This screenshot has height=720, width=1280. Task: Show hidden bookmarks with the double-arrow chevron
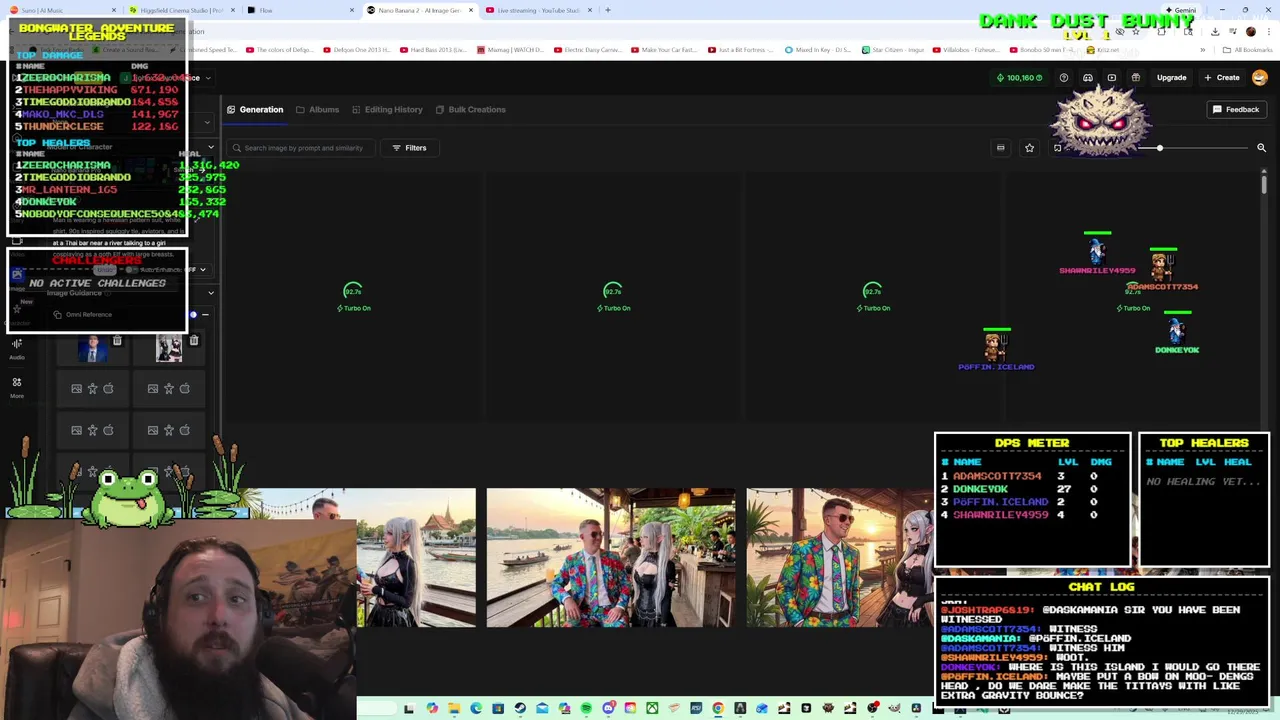point(1203,49)
